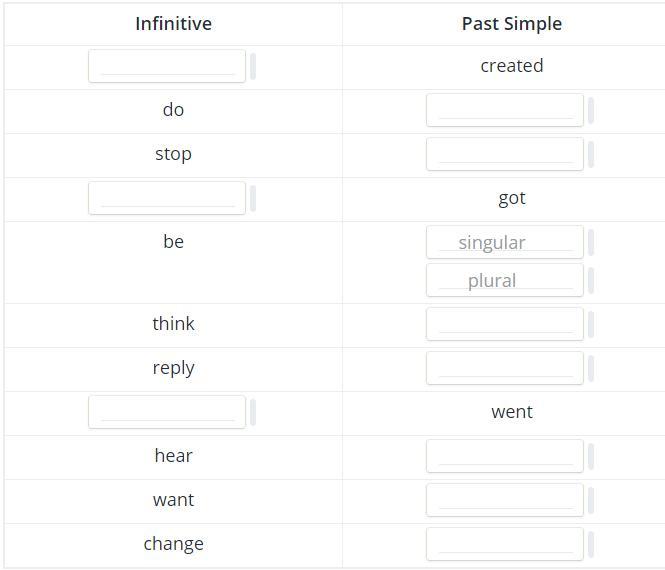Select the past simple input for 'think'
This screenshot has width=665, height=570.
point(505,324)
